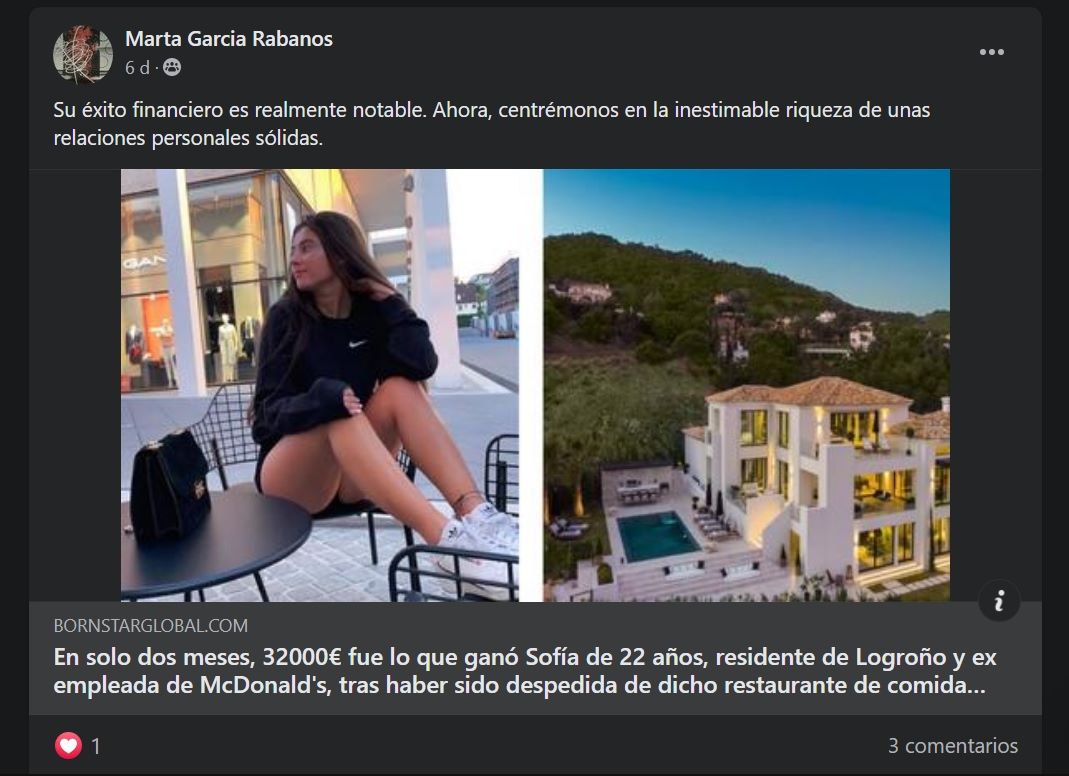Open Marta Garcia Rabanos profile picture
The height and width of the screenshot is (776, 1069).
(82, 54)
